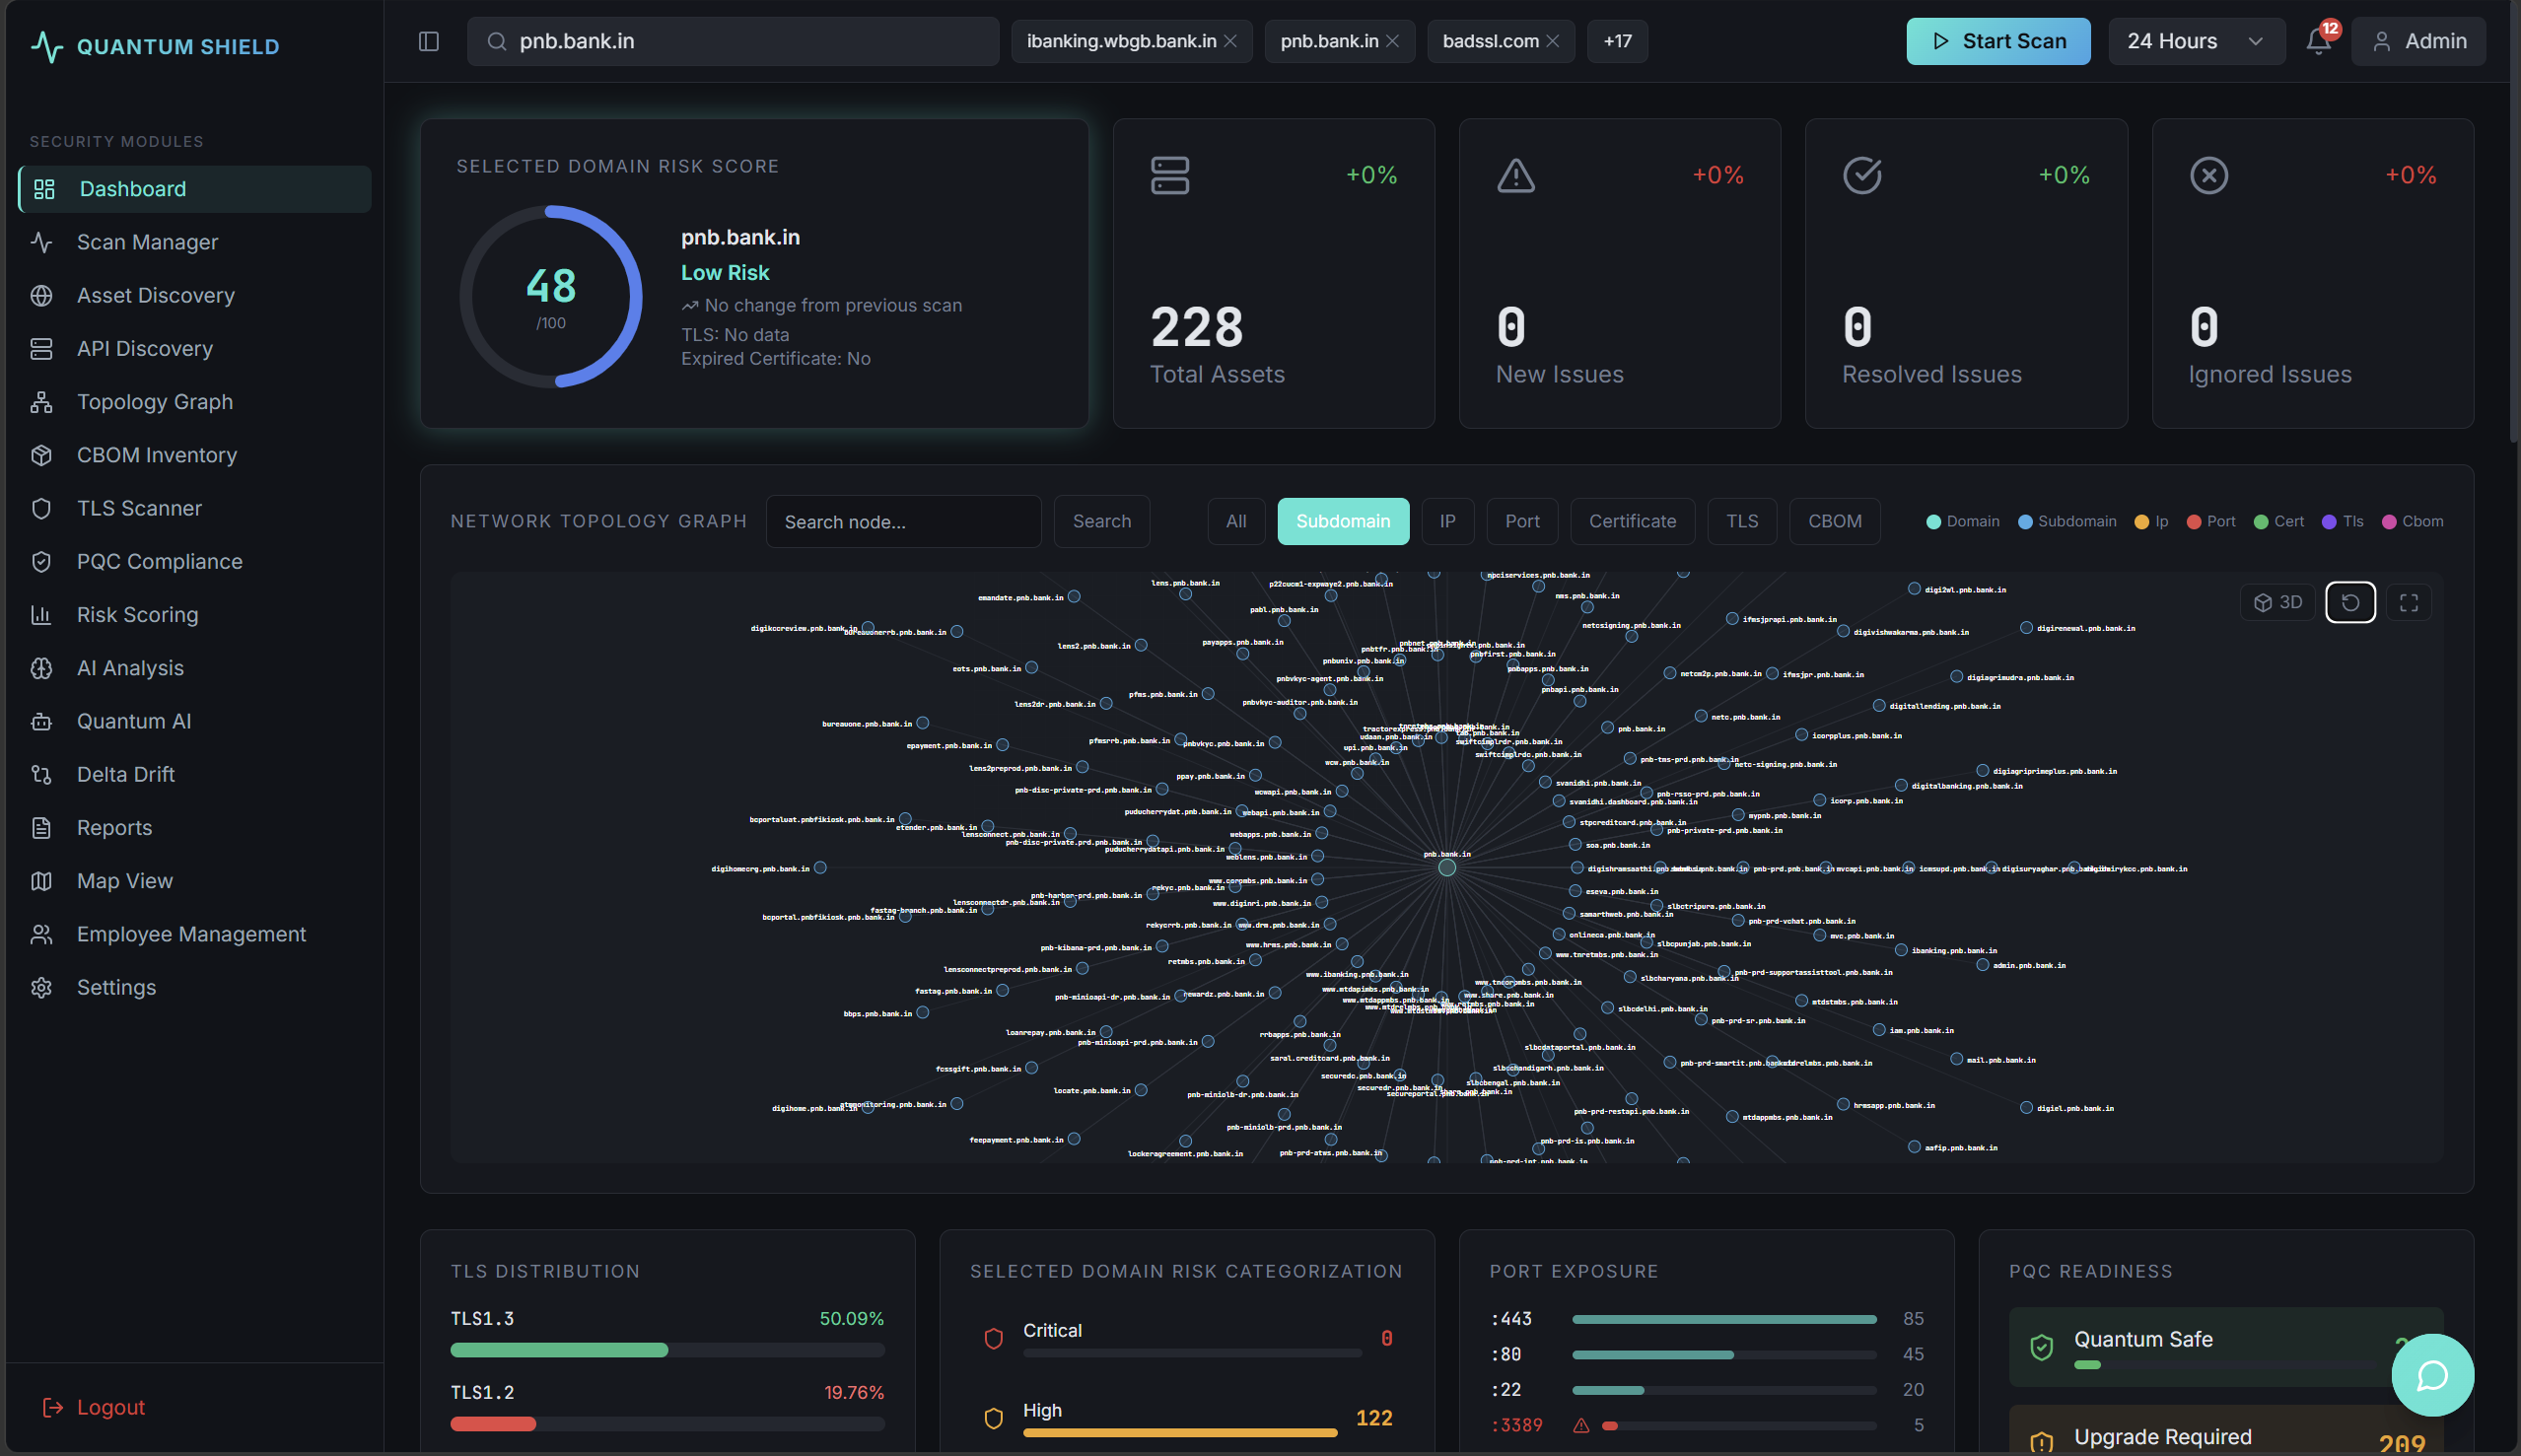Click the TLS Scanner shield icon
This screenshot has height=1456, width=2521.
(41, 508)
